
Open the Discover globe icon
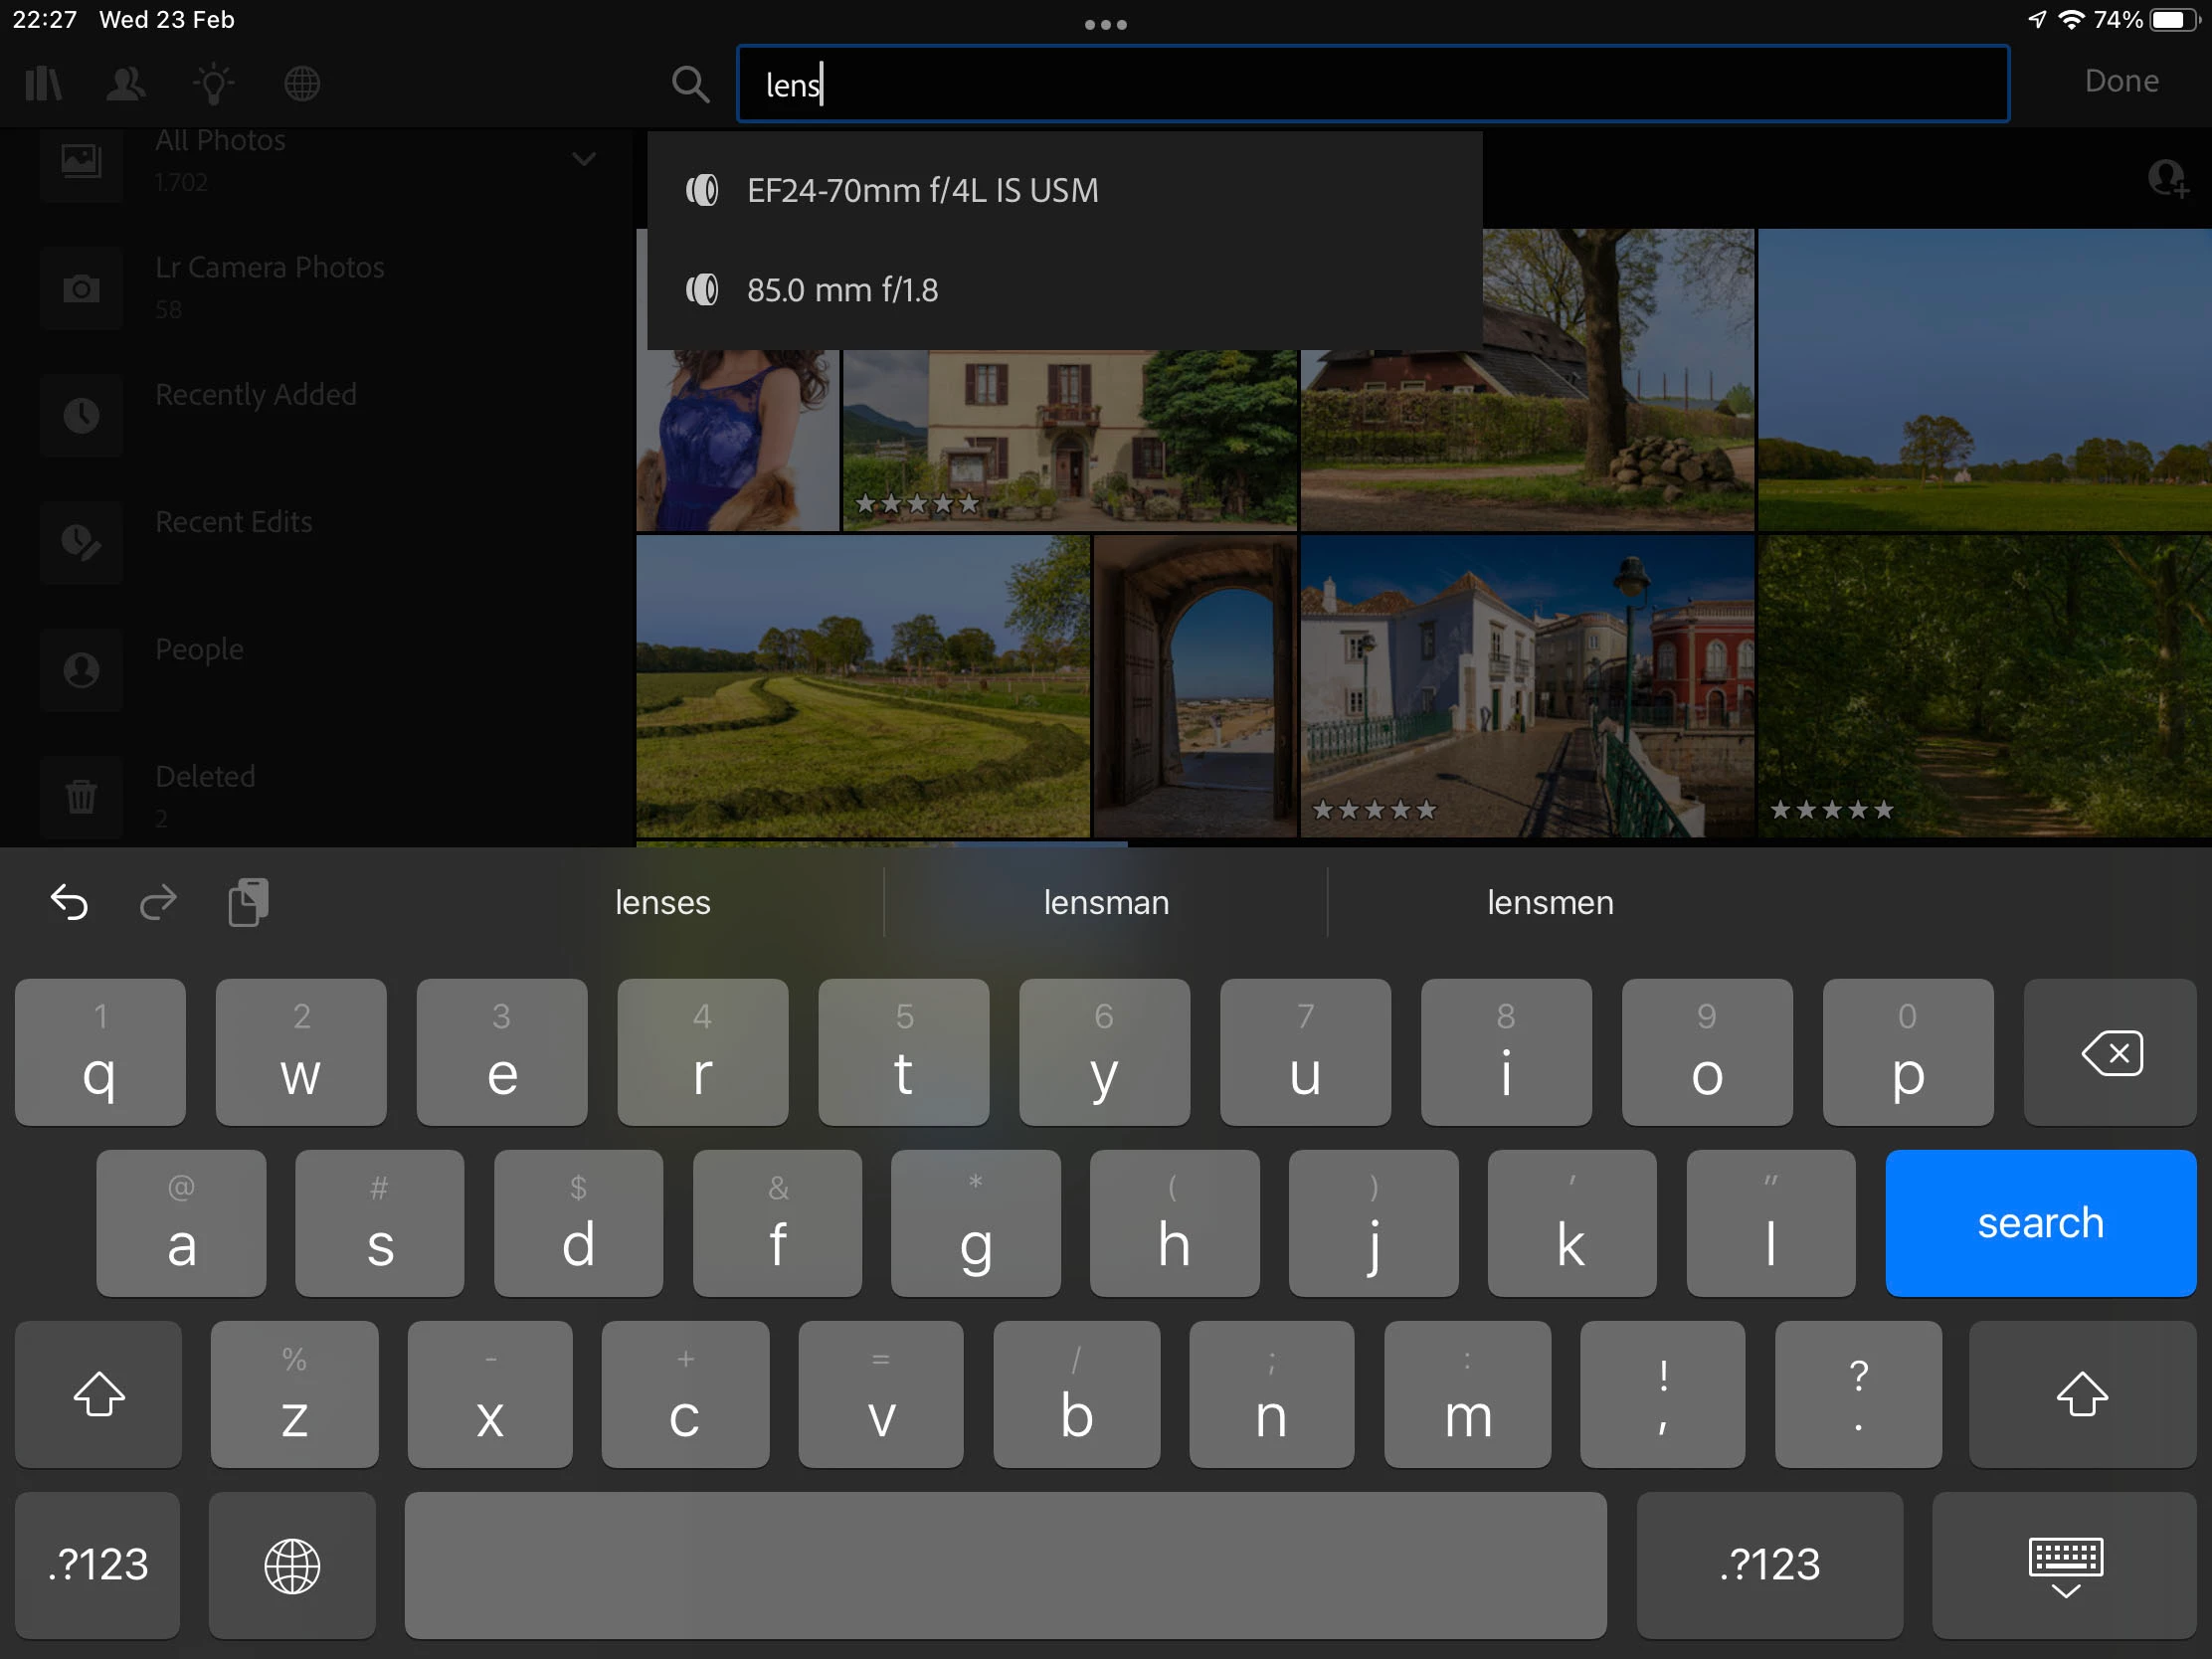(302, 83)
